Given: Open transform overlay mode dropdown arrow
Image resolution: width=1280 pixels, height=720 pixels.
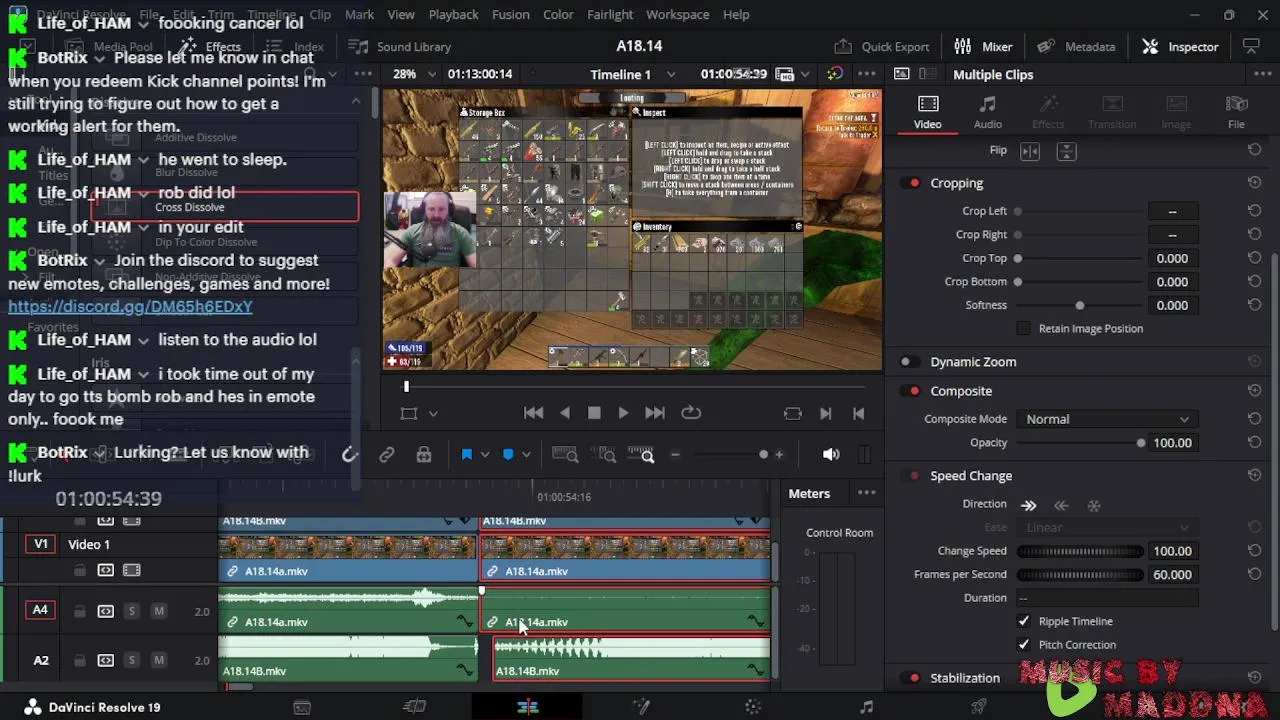Looking at the screenshot, I should pyautogui.click(x=433, y=414).
